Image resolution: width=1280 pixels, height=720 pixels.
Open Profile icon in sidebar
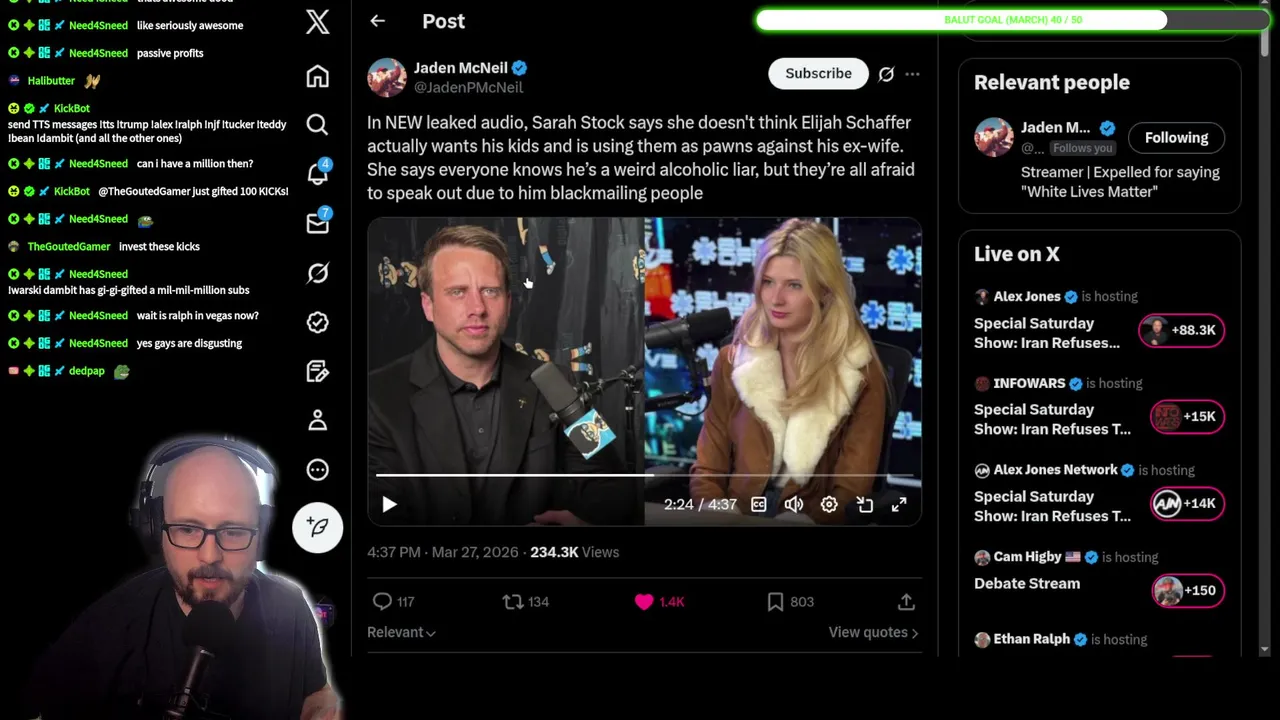coord(317,420)
